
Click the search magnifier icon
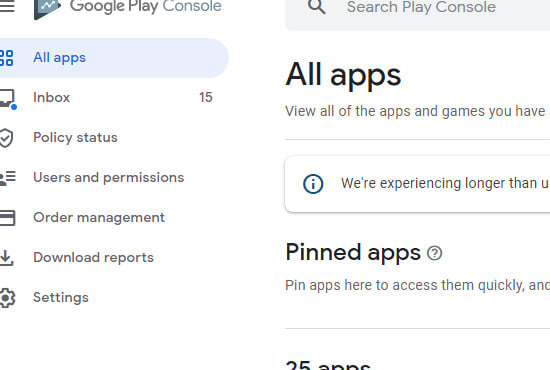click(316, 7)
